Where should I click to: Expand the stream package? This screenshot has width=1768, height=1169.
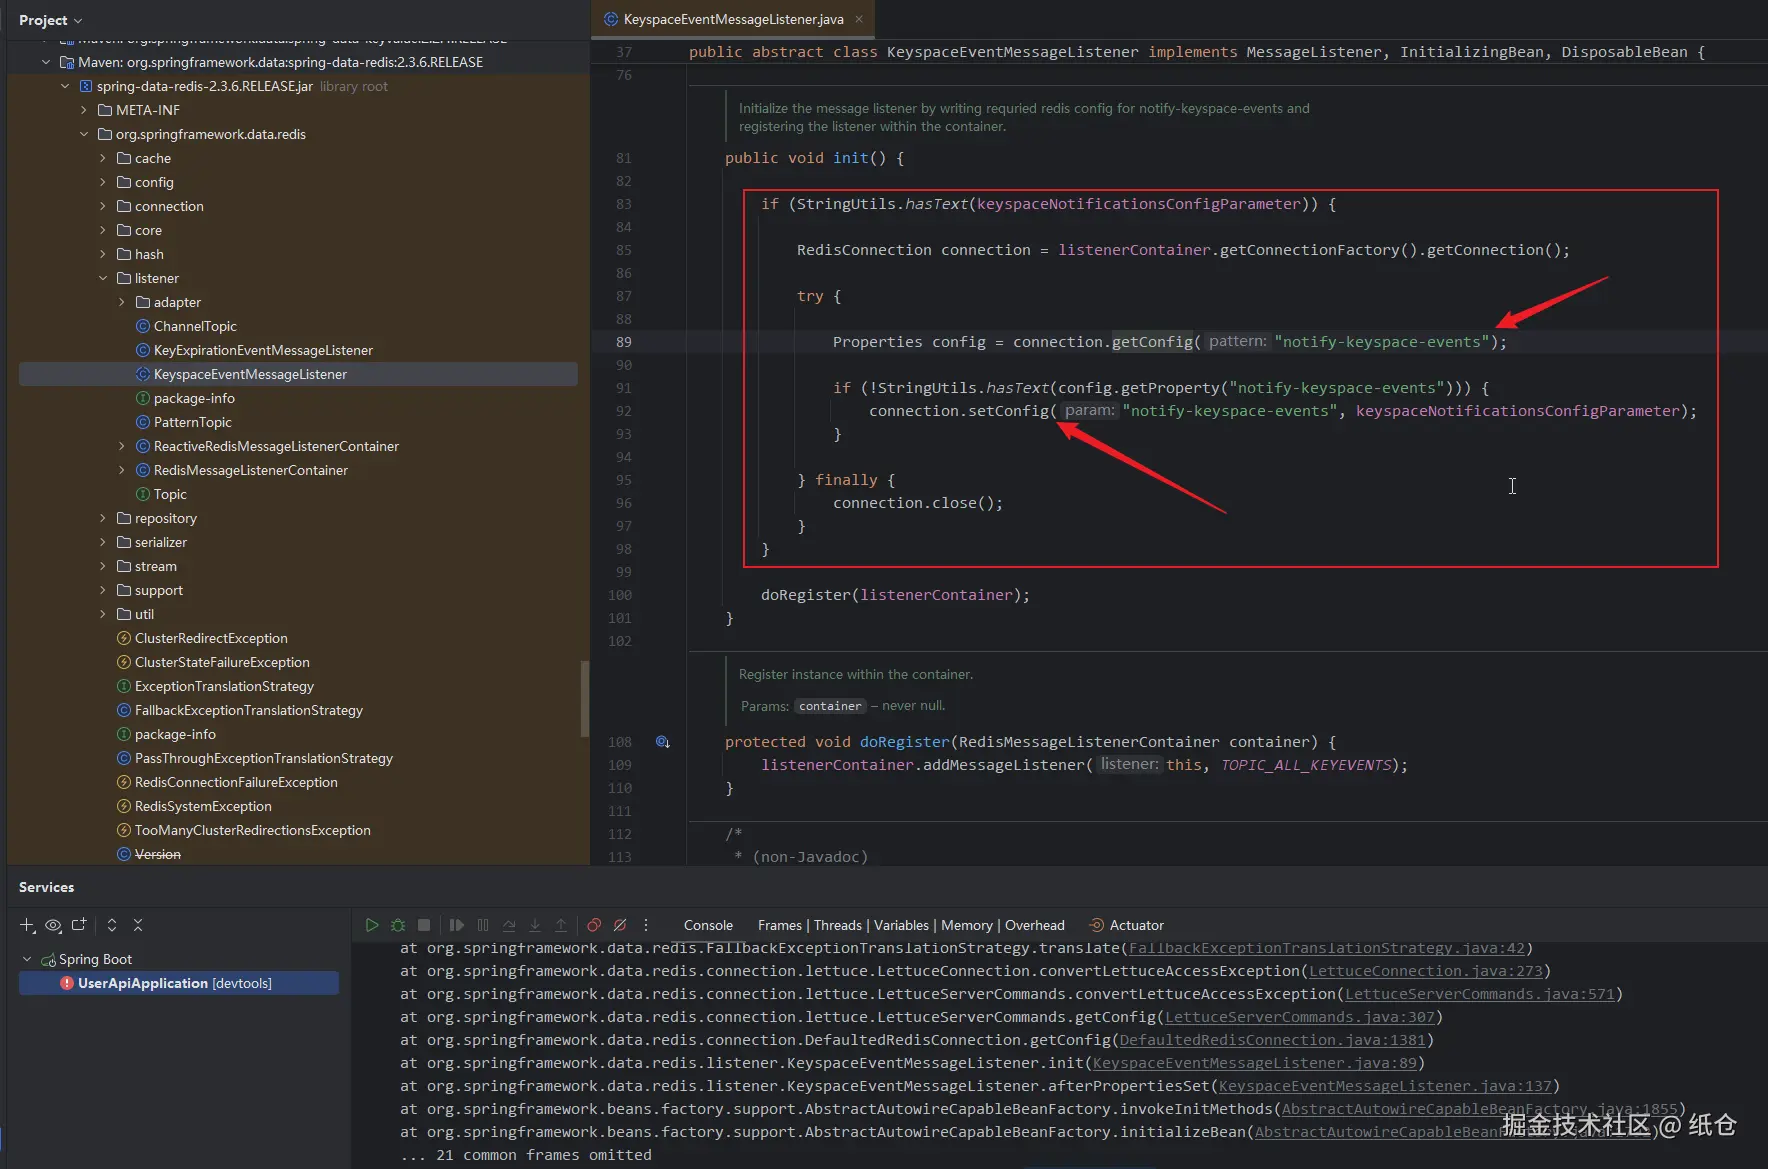[103, 566]
